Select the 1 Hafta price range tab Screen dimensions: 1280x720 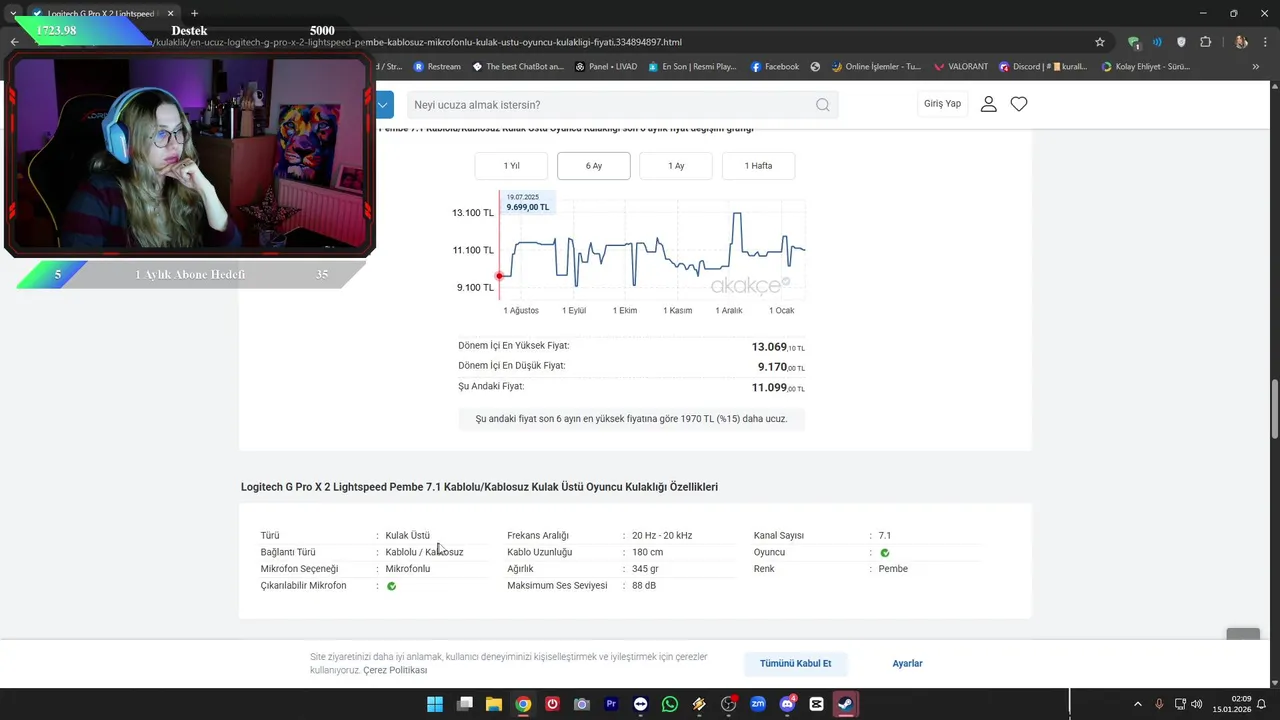pyautogui.click(x=758, y=166)
